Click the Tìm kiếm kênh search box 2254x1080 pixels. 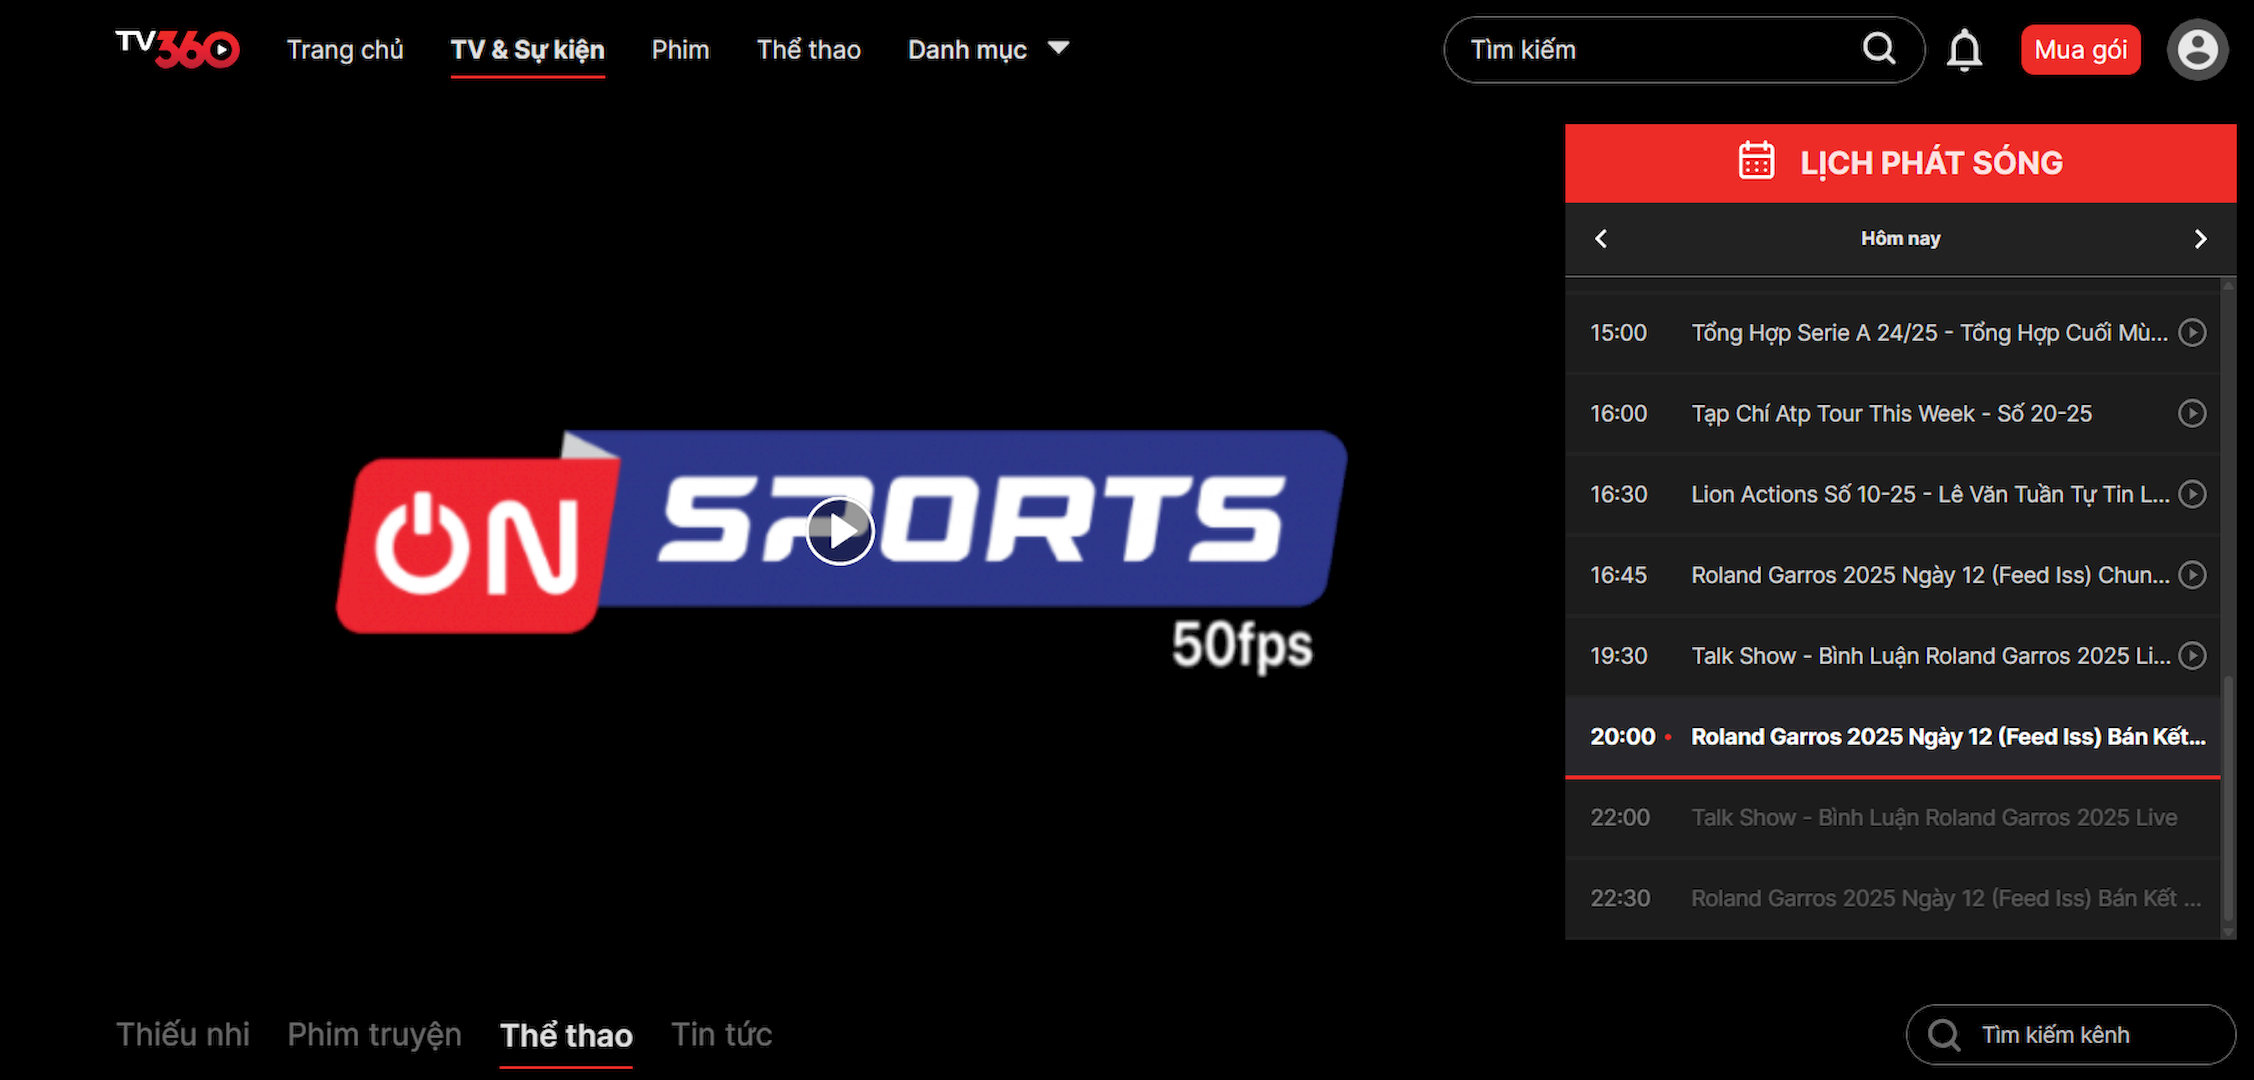(x=2070, y=1035)
